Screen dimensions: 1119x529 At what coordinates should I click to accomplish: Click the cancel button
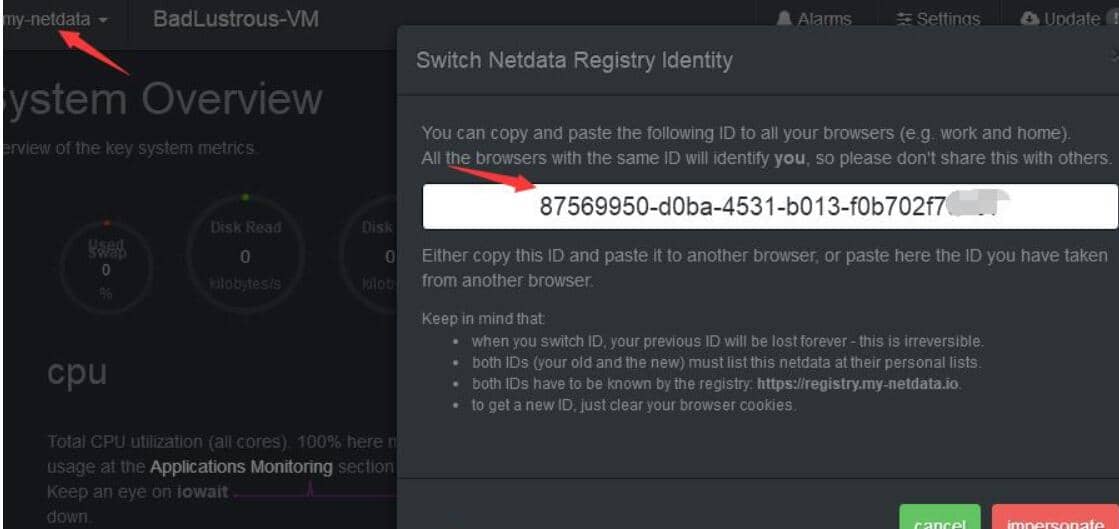coord(940,517)
